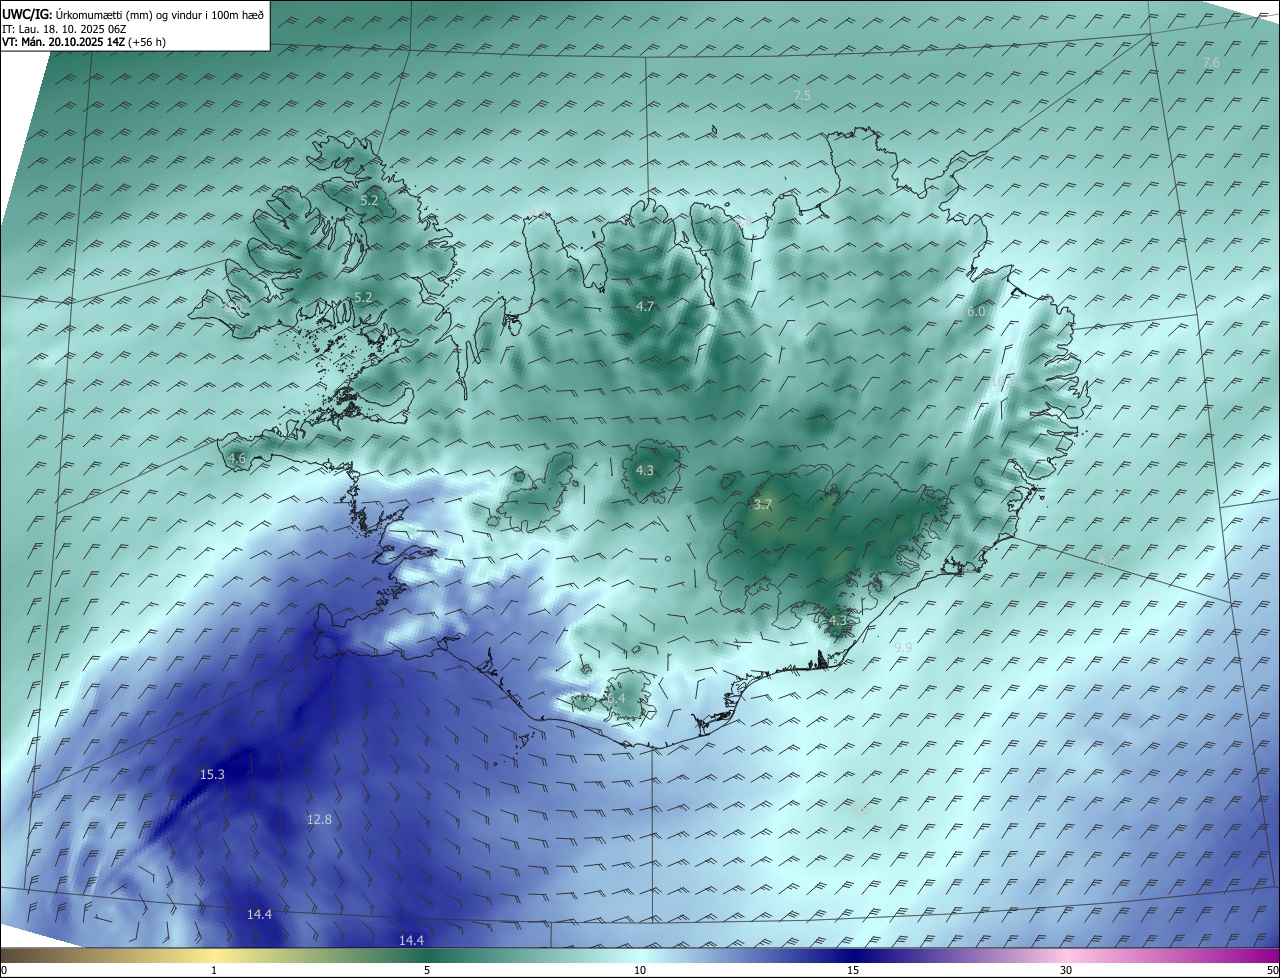This screenshot has height=978, width=1280.
Task: Click the 4.7 value label on the map
Action: tap(645, 307)
